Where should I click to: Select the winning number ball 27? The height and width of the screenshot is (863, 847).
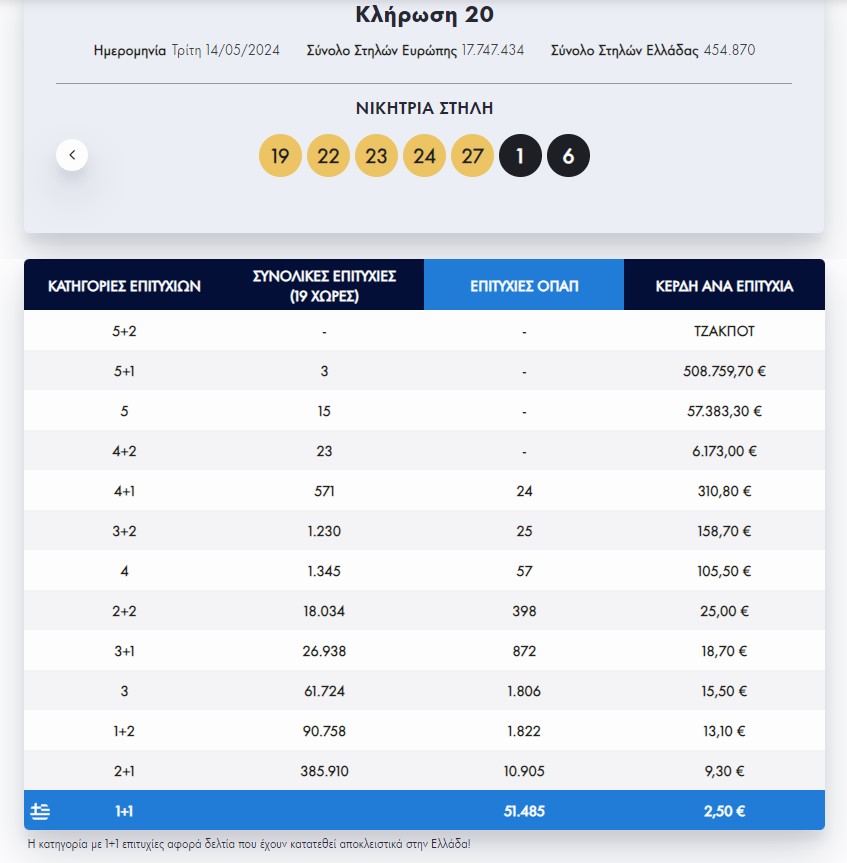coord(473,155)
